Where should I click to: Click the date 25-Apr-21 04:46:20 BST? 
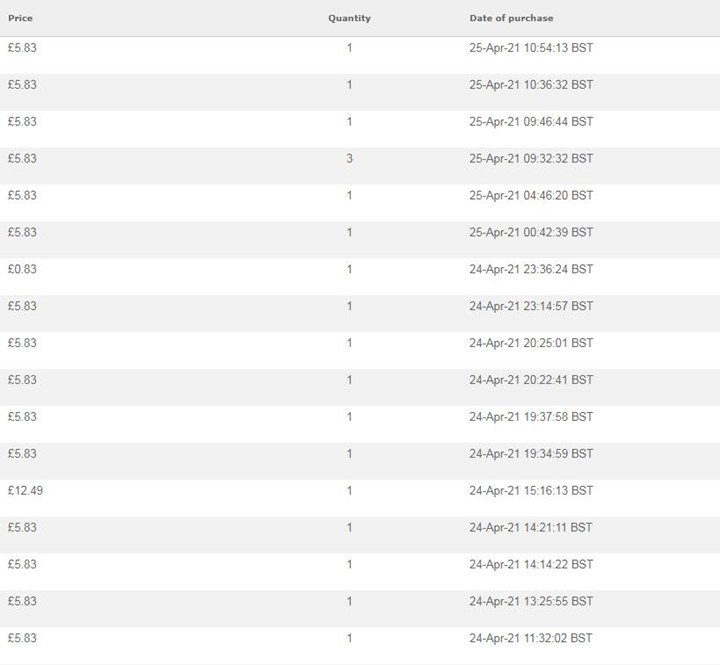[x=531, y=195]
